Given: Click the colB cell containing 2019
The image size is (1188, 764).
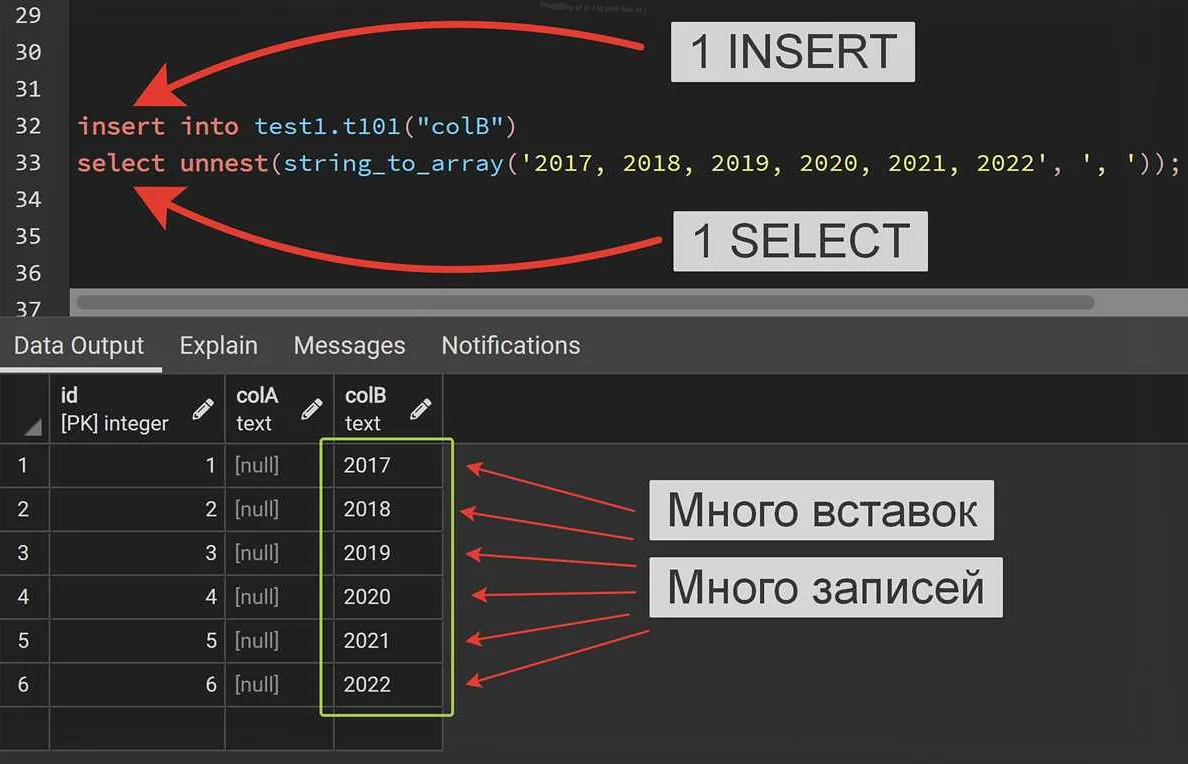Looking at the screenshot, I should coord(388,553).
